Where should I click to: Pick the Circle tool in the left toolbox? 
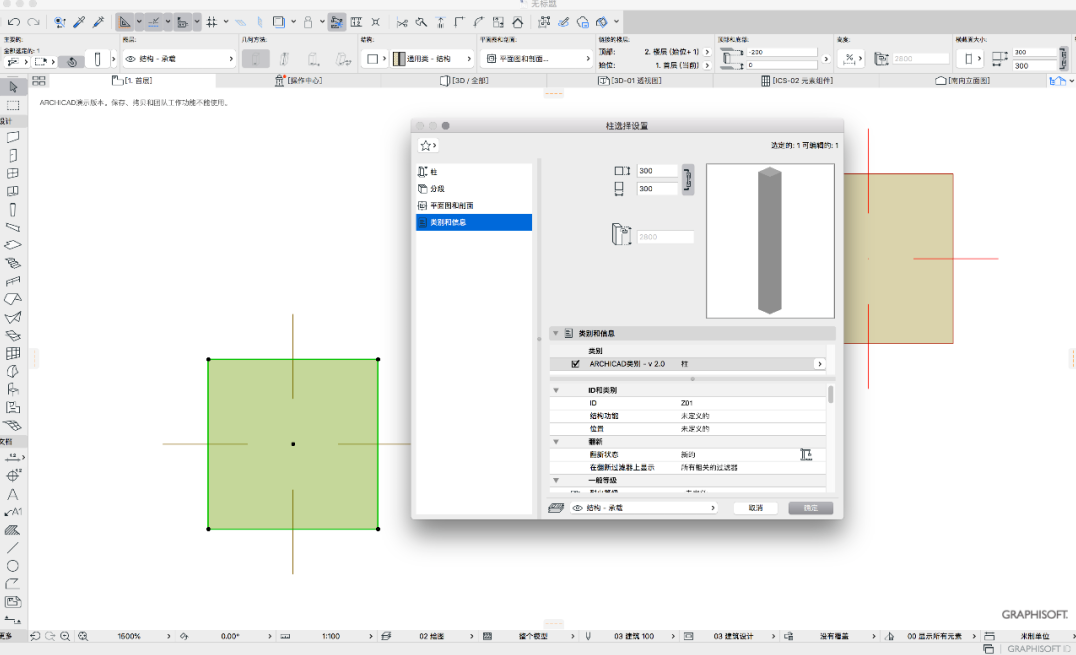point(12,566)
